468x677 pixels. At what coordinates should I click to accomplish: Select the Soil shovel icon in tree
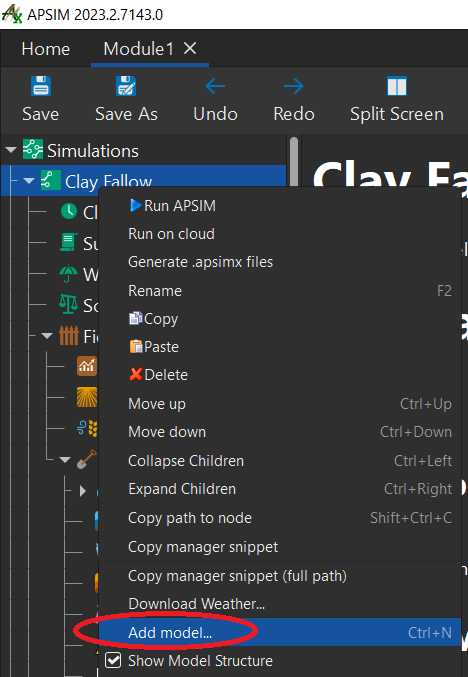coord(87,460)
